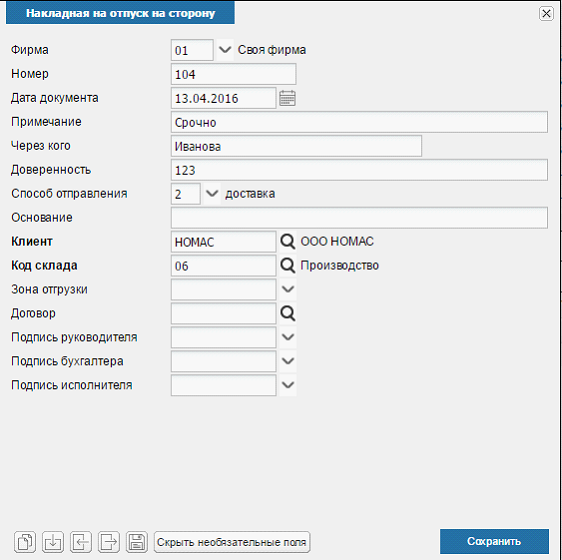Image resolution: width=562 pixels, height=560 pixels.
Task: Click the Сохранить button
Action: 494,541
